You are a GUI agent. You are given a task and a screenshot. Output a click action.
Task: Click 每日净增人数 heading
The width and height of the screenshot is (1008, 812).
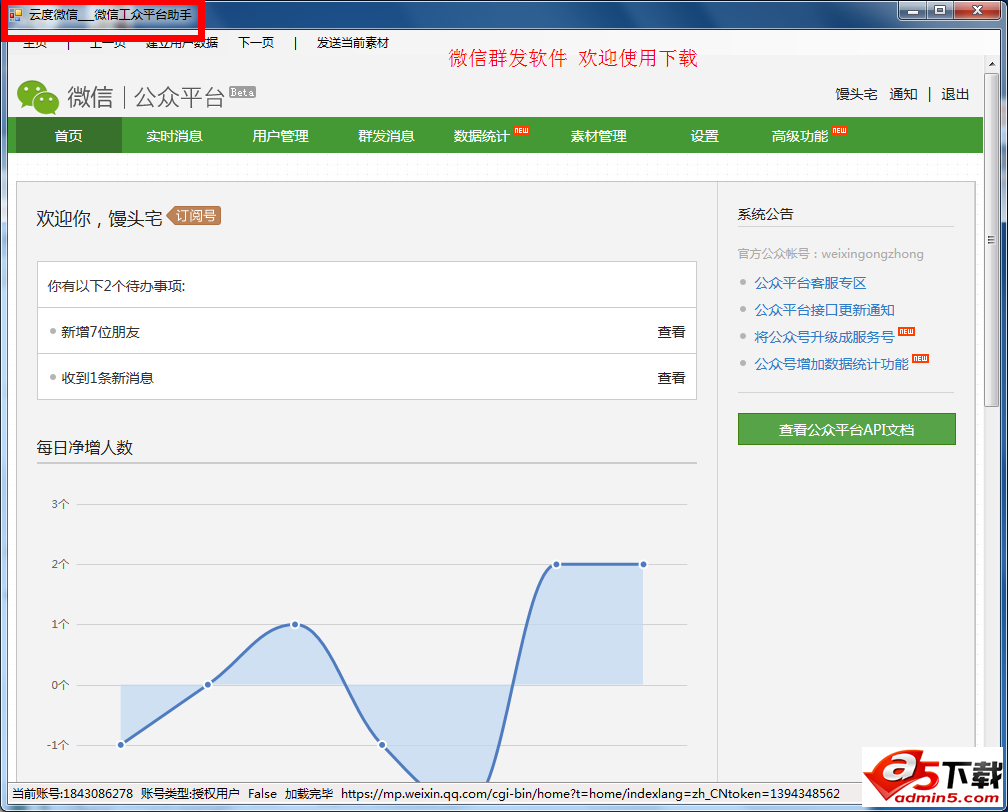pos(84,447)
